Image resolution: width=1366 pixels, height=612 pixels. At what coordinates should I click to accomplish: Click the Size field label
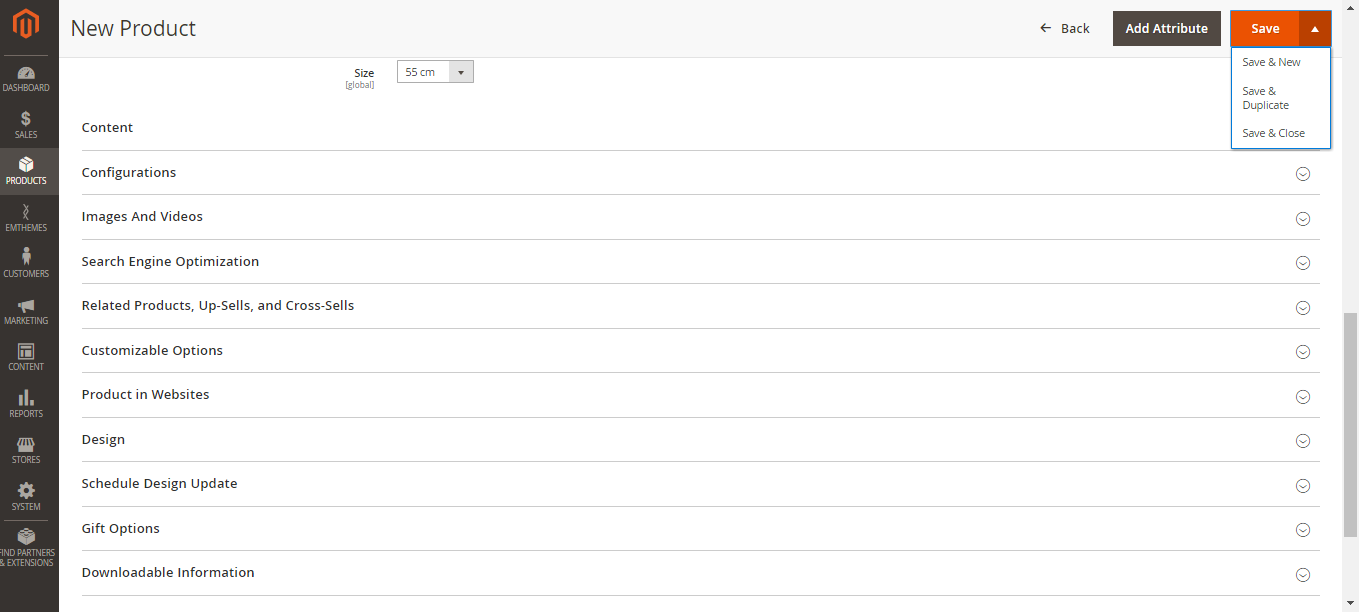(x=364, y=73)
